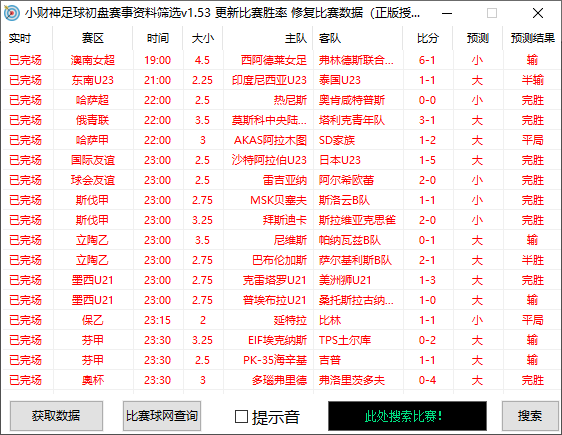Screen dimensions: 562x435
Task: Click the 23:15 time cell
Action: 158,320
